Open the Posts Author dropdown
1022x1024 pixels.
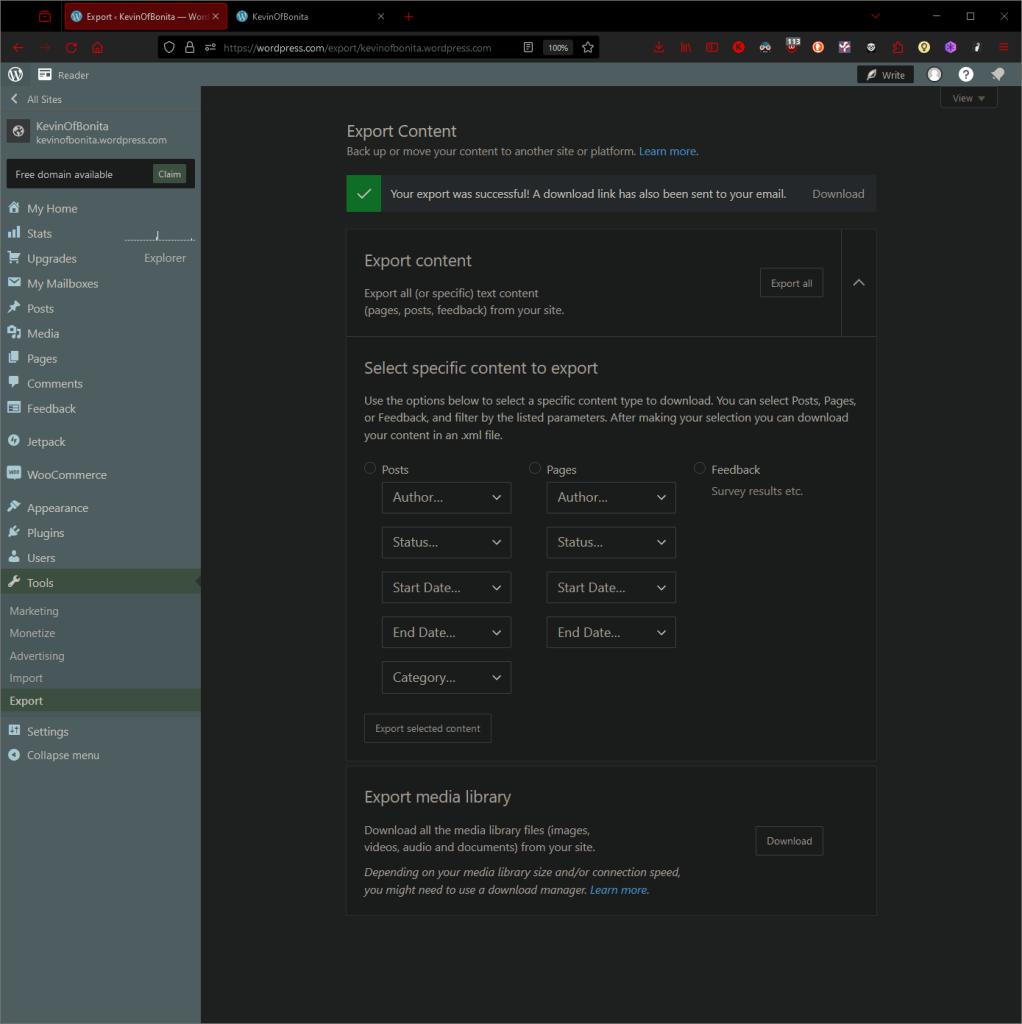point(446,497)
